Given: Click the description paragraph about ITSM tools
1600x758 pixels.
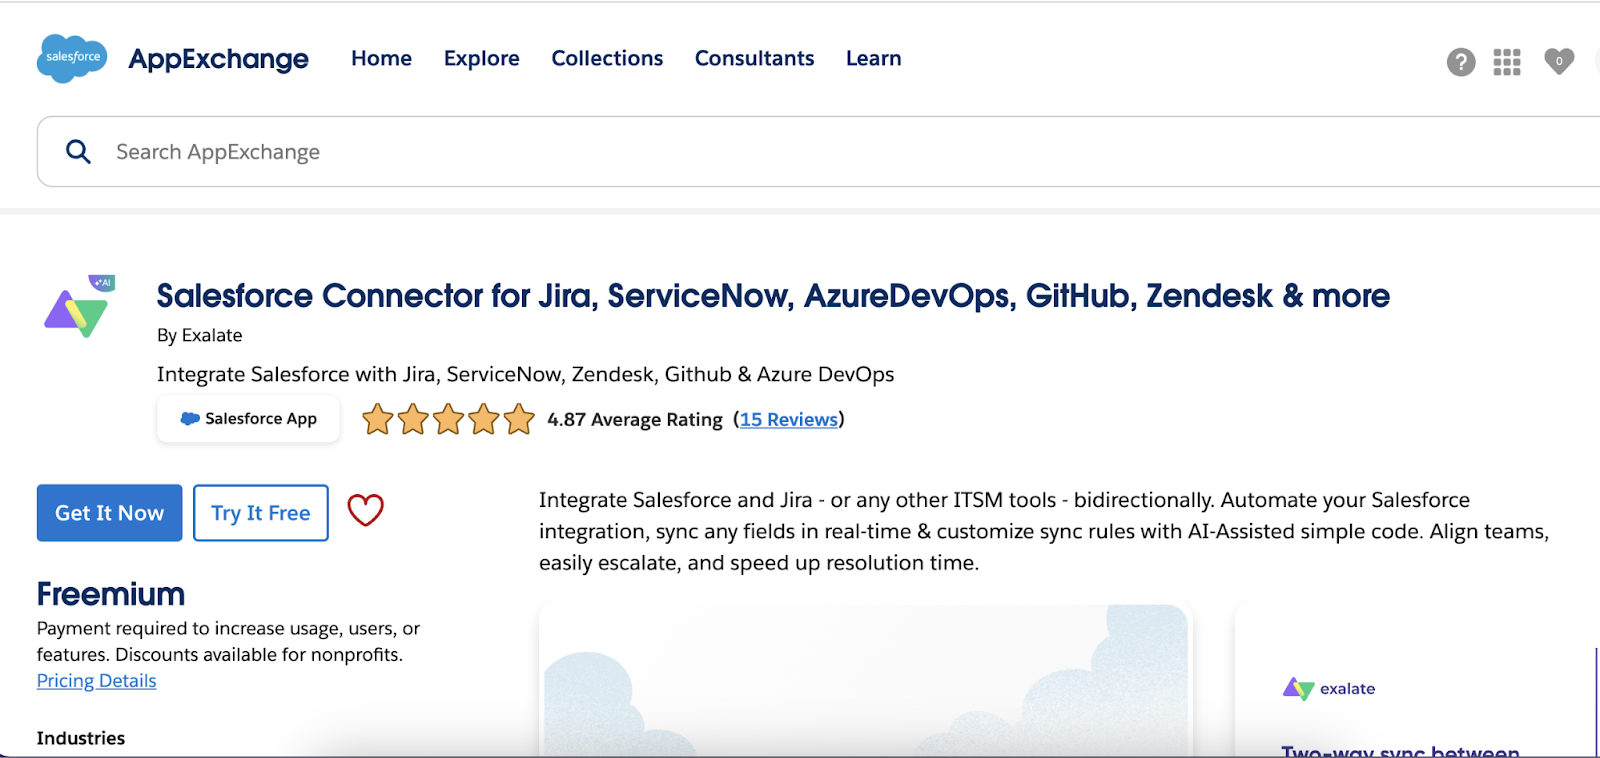Looking at the screenshot, I should point(1043,531).
